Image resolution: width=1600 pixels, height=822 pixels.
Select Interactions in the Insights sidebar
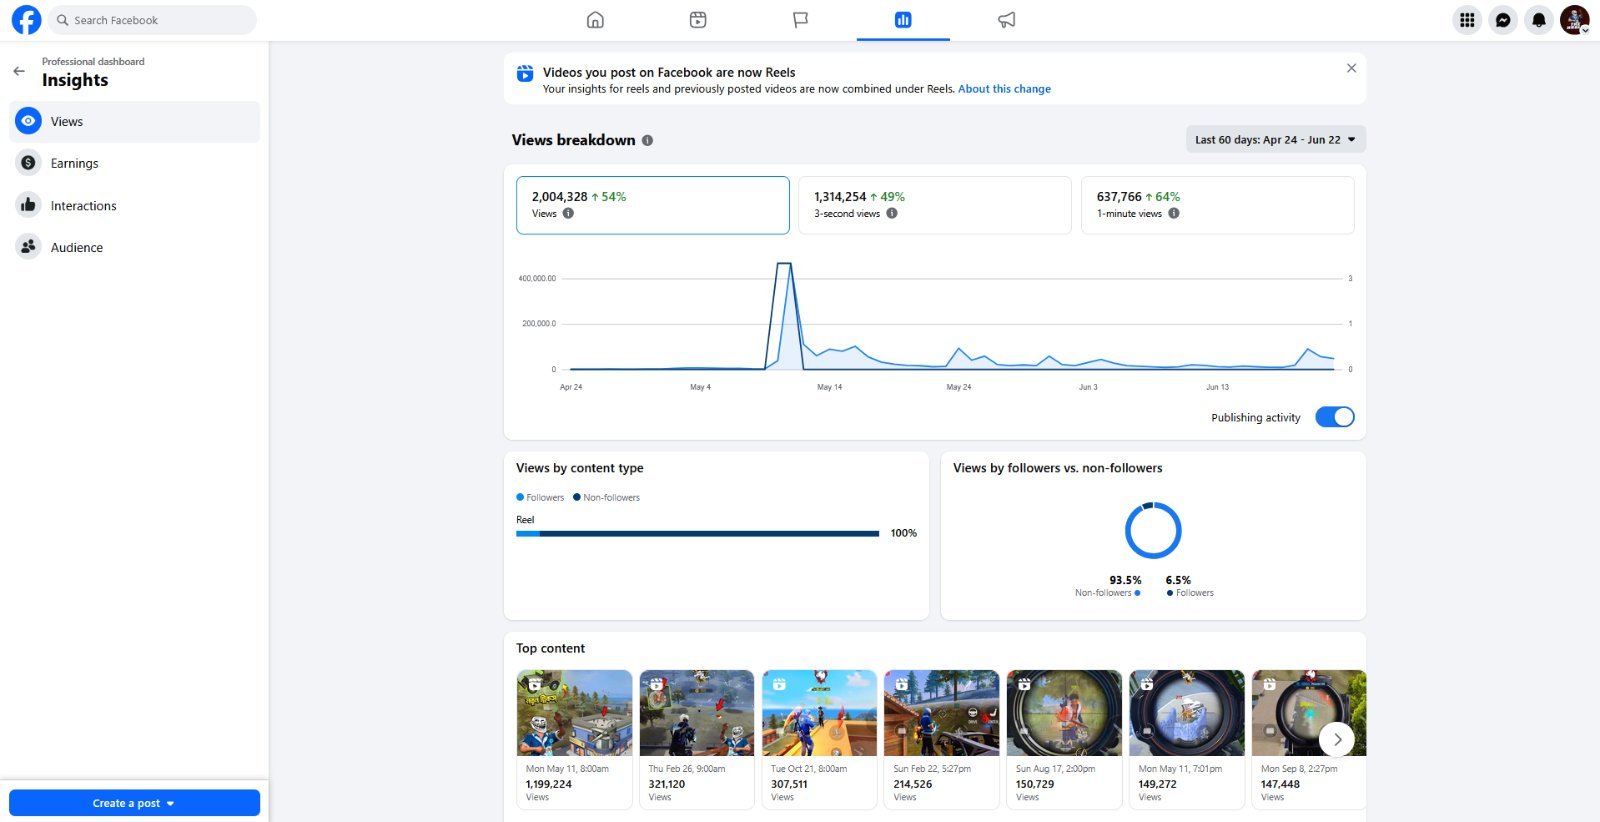click(135, 205)
